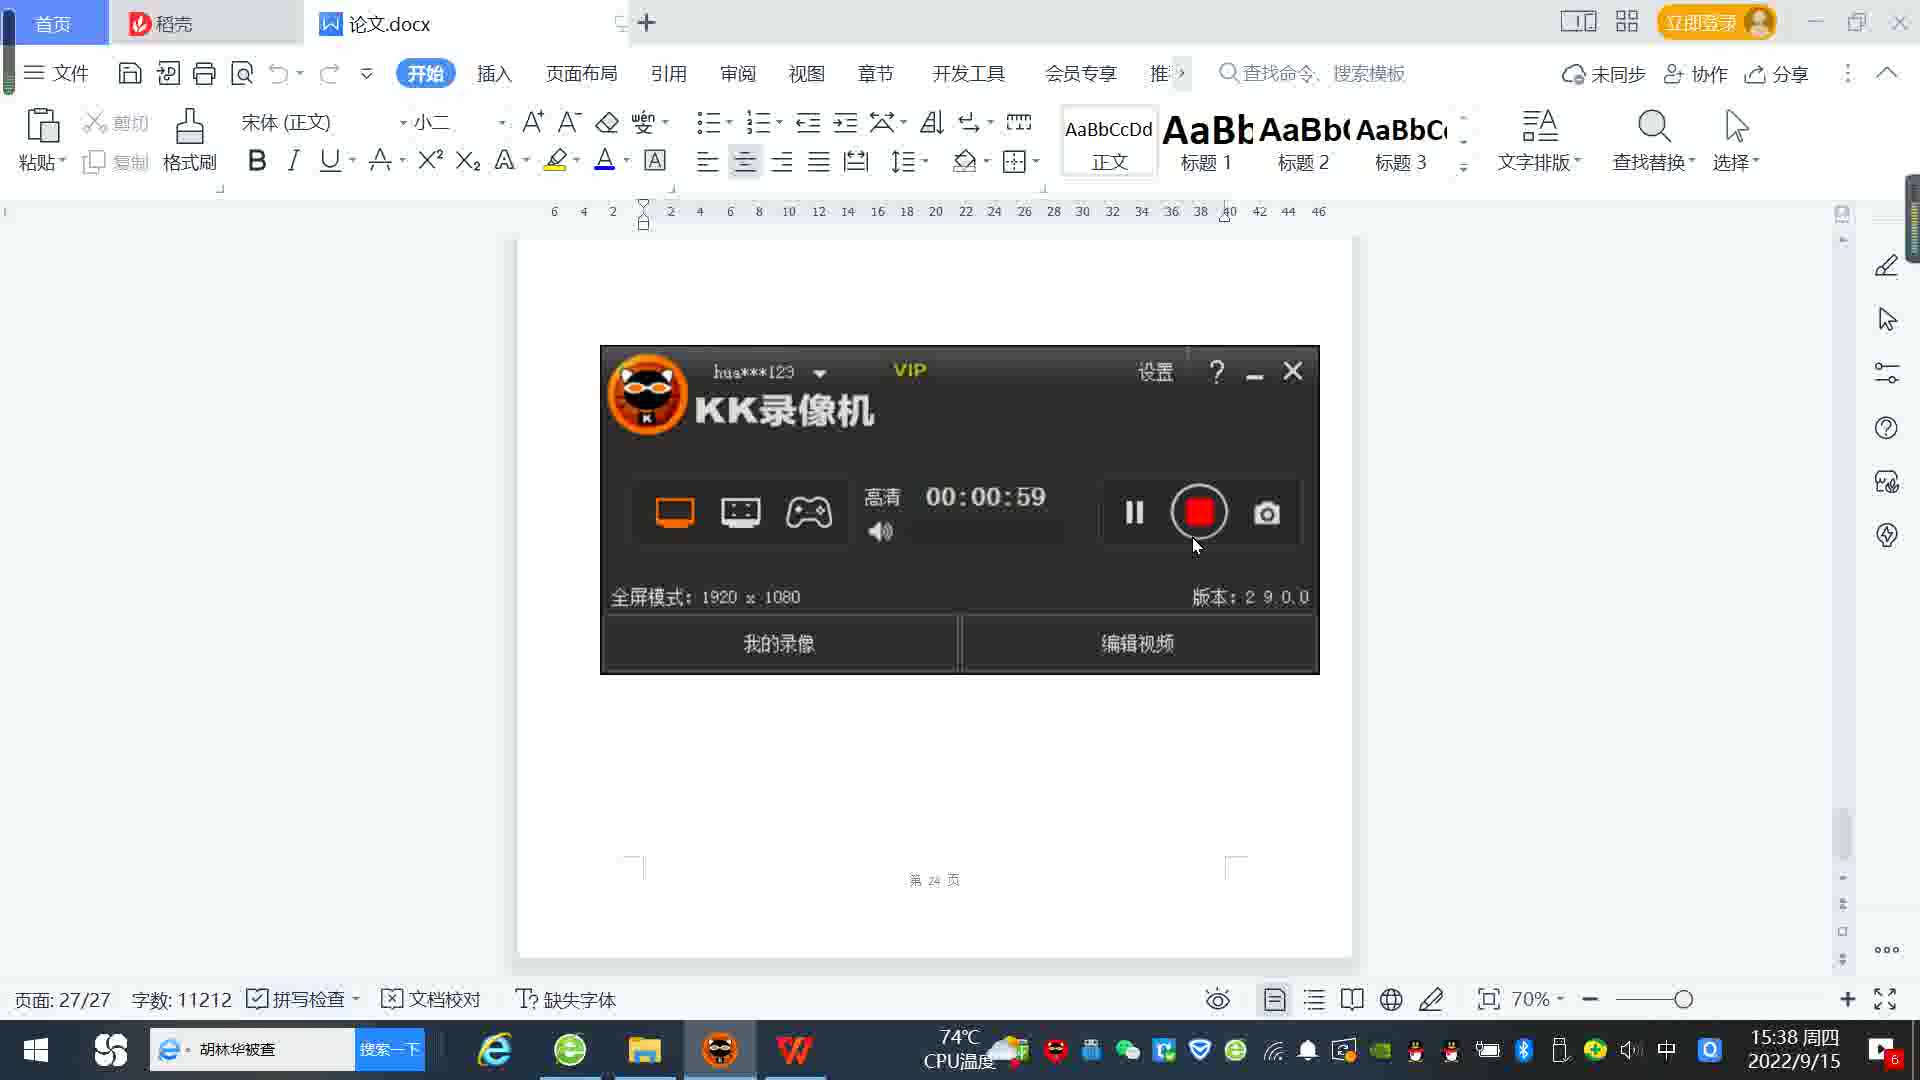This screenshot has width=1920, height=1080.
Task: Open the font size dropdown 小二
Action: point(501,122)
